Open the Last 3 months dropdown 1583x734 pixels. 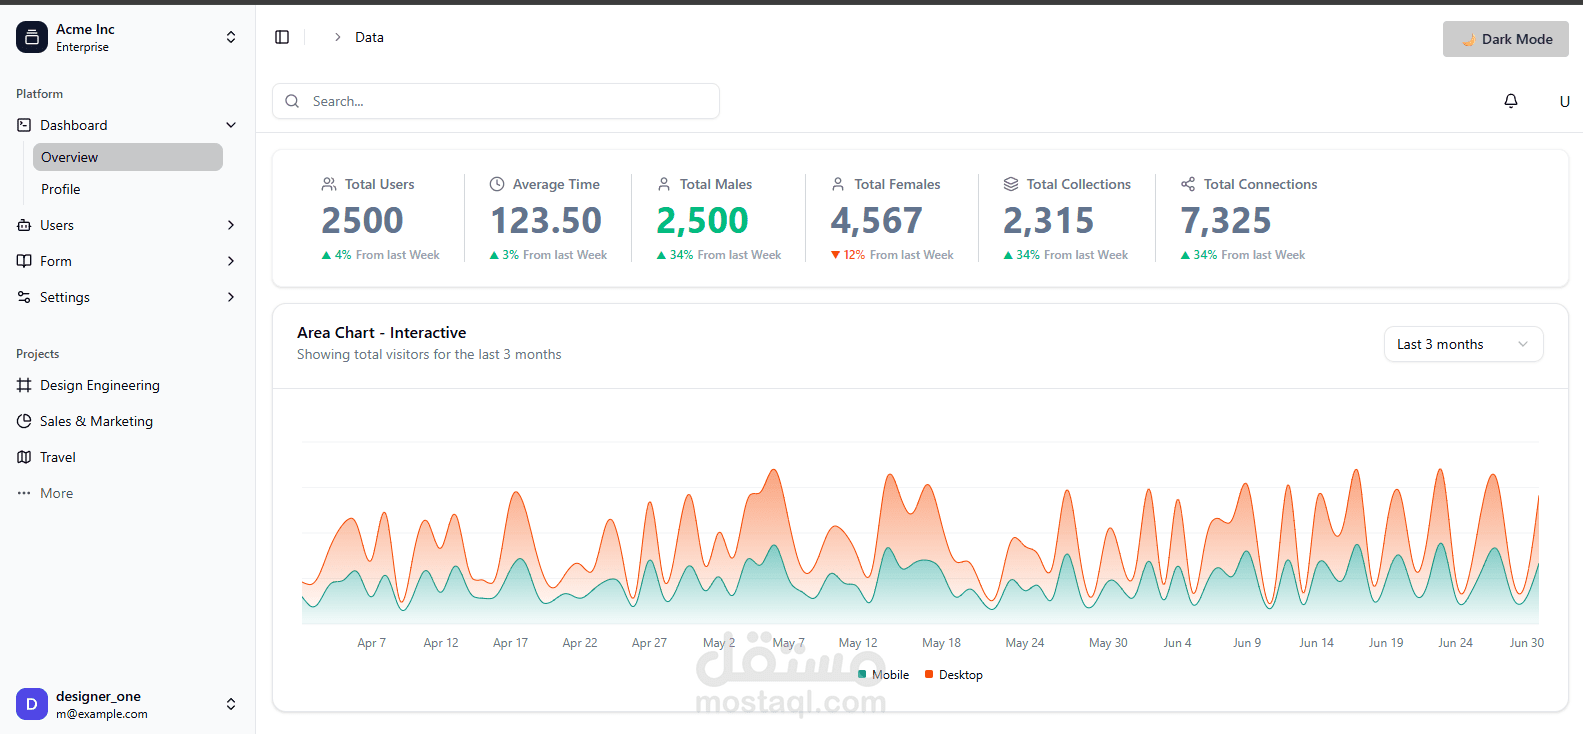(1463, 344)
